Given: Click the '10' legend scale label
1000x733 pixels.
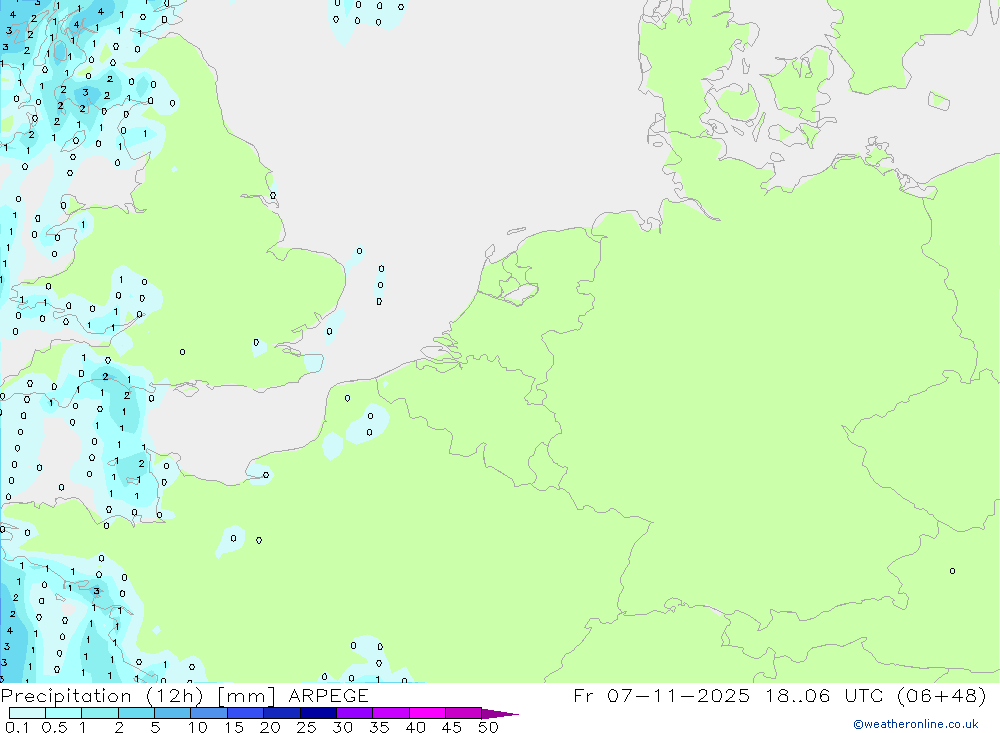Looking at the screenshot, I should [198, 727].
